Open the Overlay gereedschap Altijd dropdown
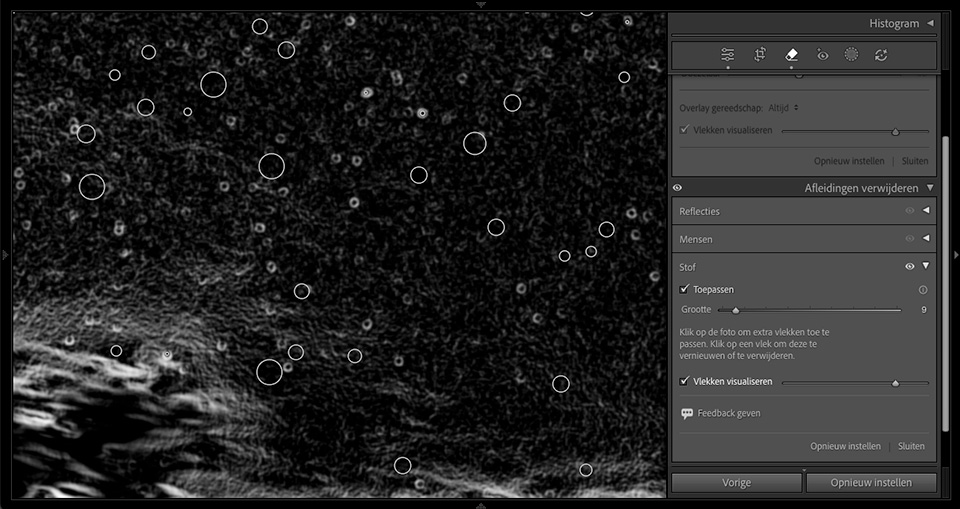Viewport: 960px width, 509px height. point(783,108)
